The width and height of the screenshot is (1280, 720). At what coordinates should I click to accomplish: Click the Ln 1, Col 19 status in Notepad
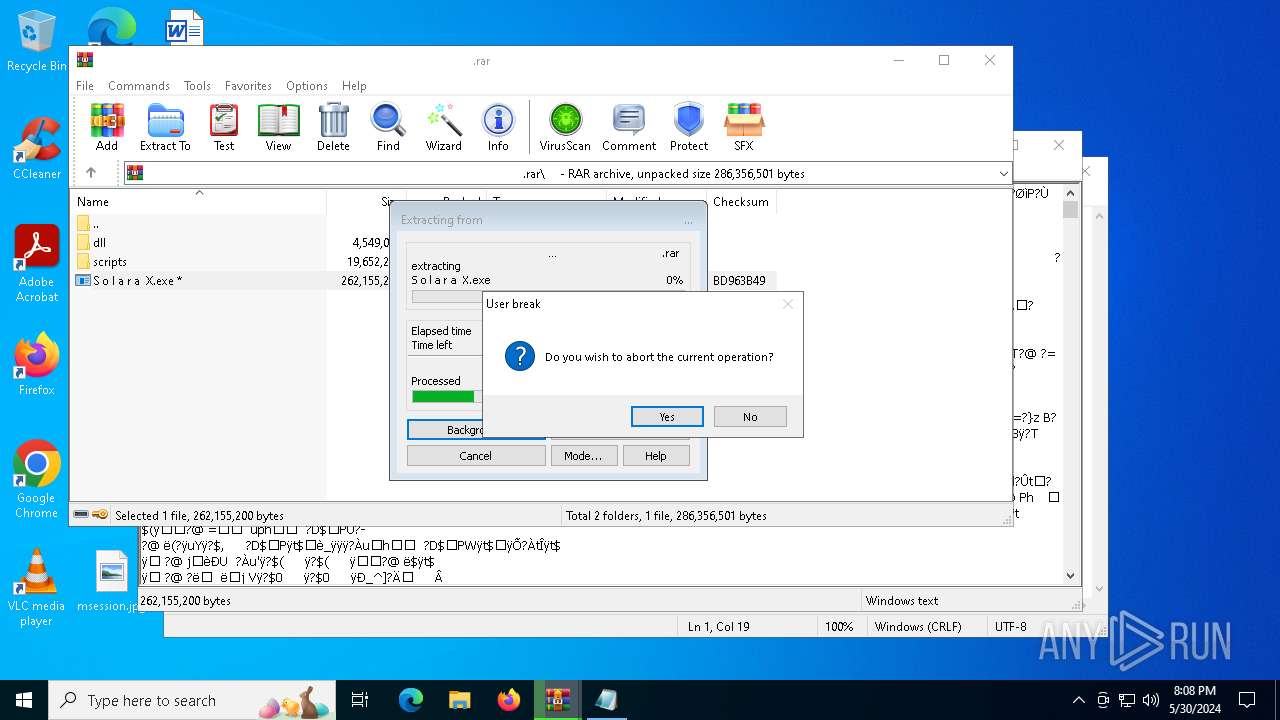(x=718, y=627)
